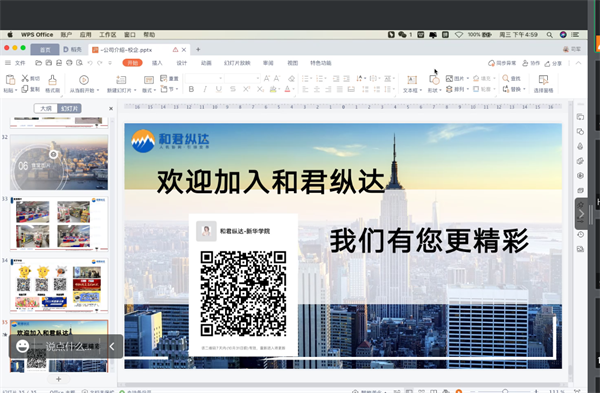600x393 pixels.
Task: Open the Shapes (形状) tool
Action: pos(434,80)
